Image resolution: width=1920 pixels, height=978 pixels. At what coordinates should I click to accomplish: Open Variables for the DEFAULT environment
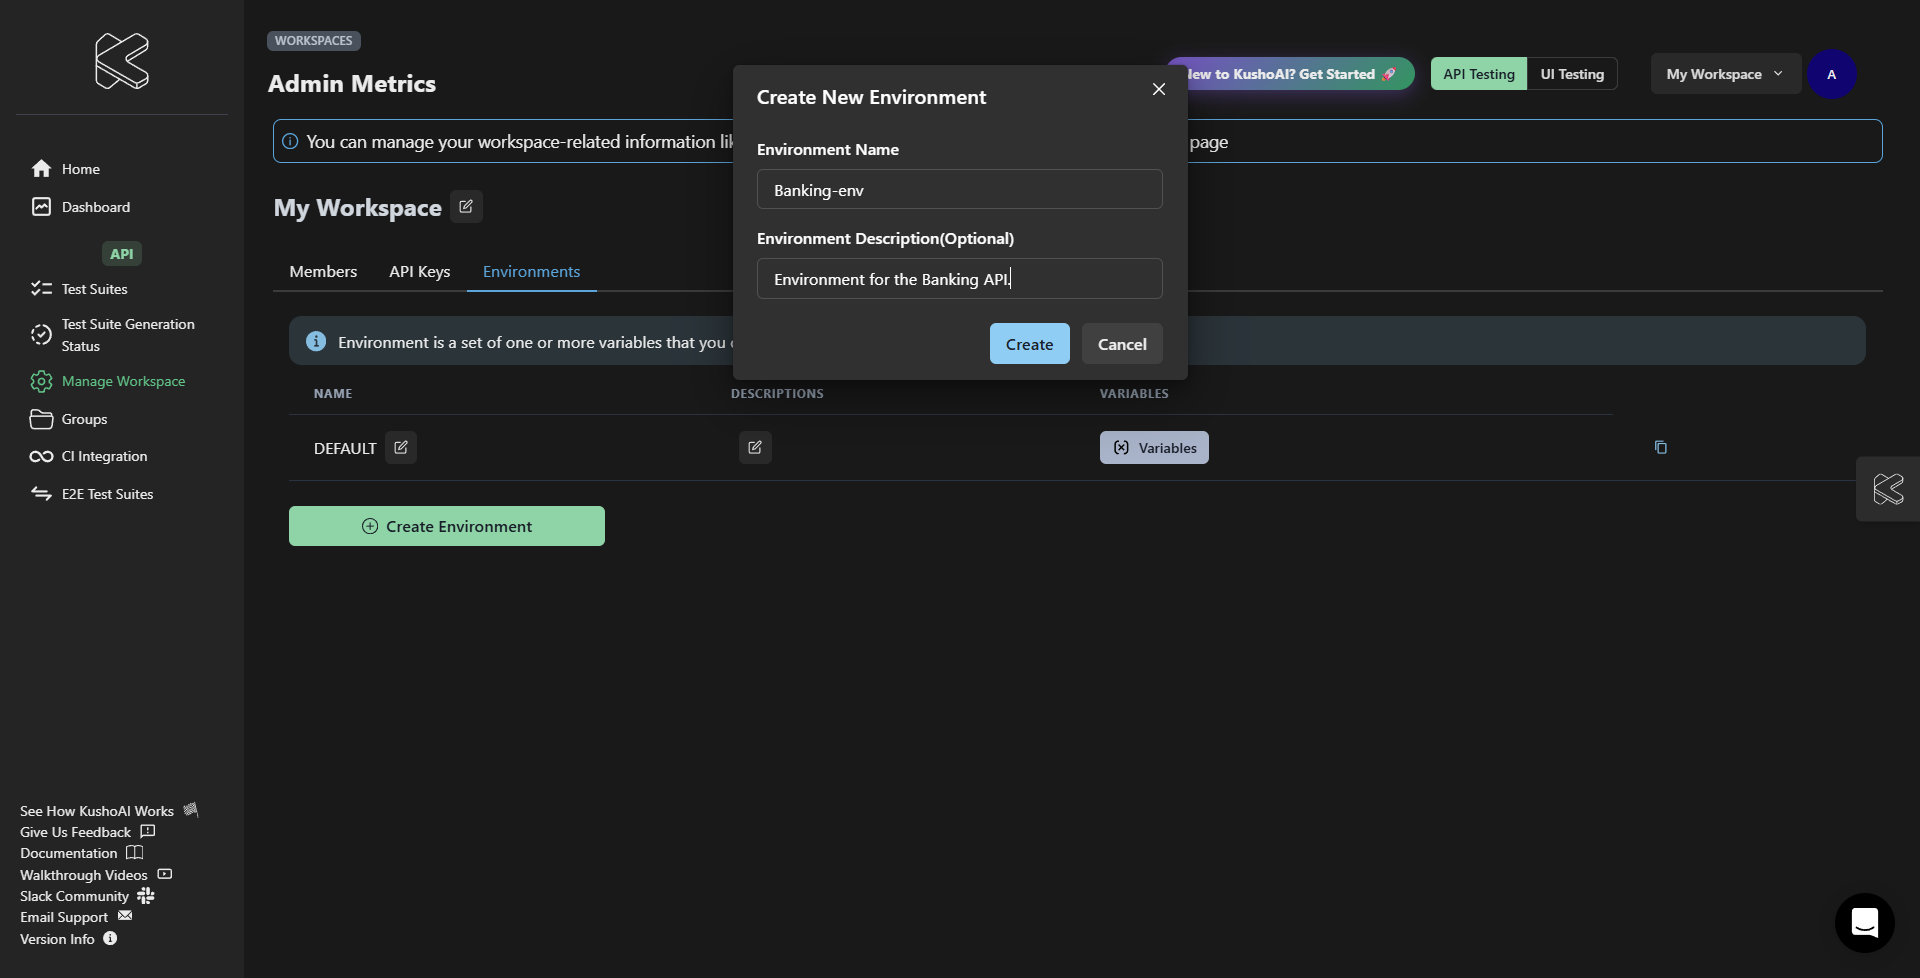click(1154, 448)
